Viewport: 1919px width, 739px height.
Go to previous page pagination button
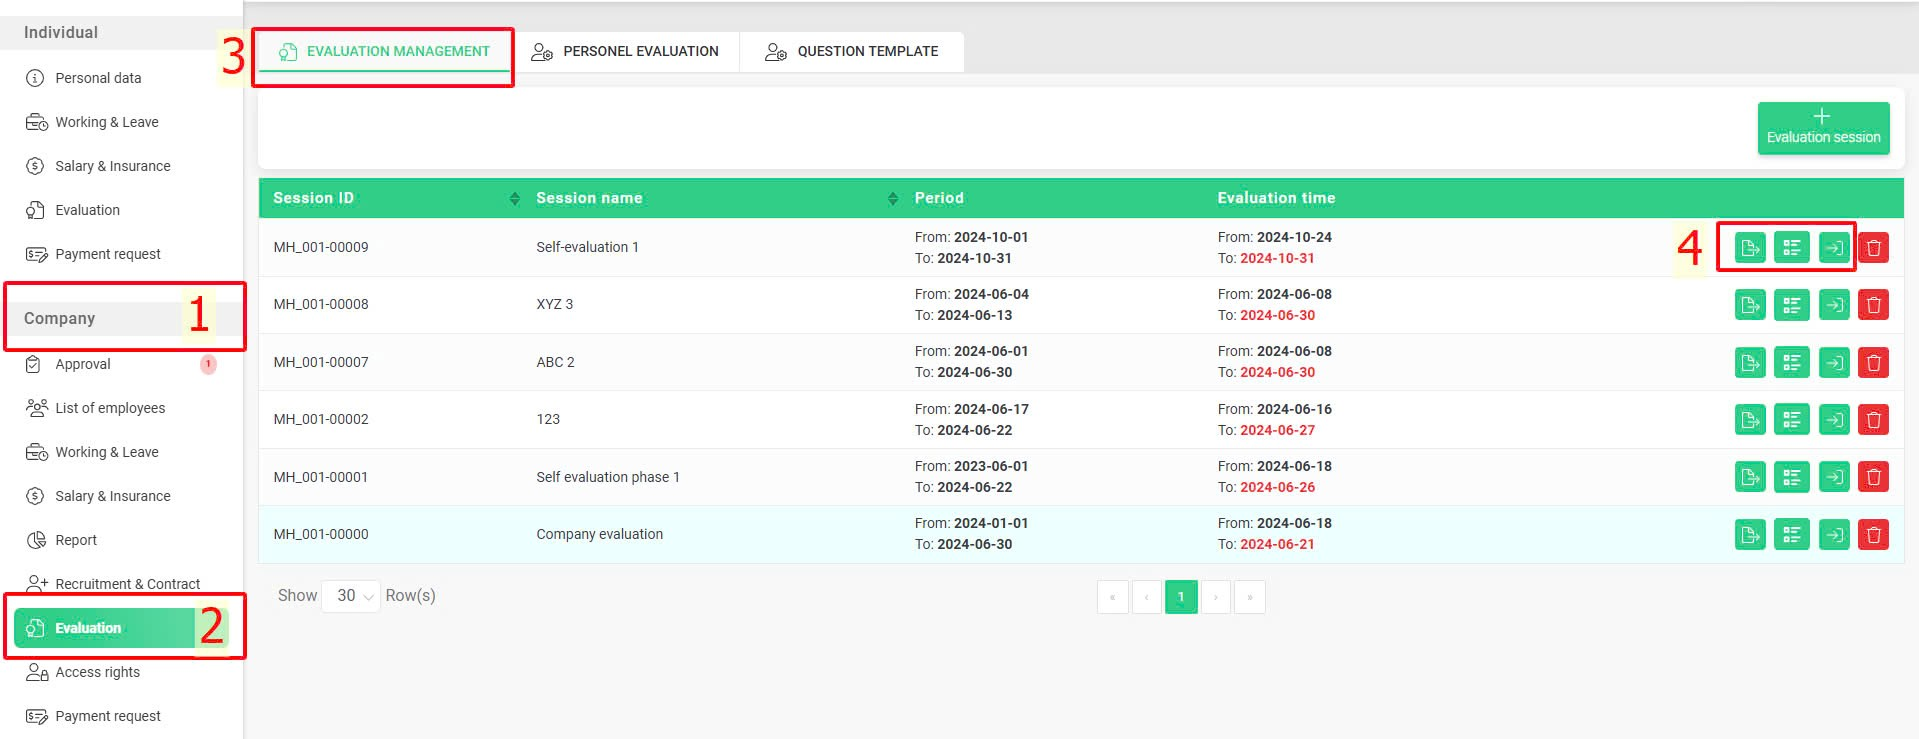point(1146,597)
